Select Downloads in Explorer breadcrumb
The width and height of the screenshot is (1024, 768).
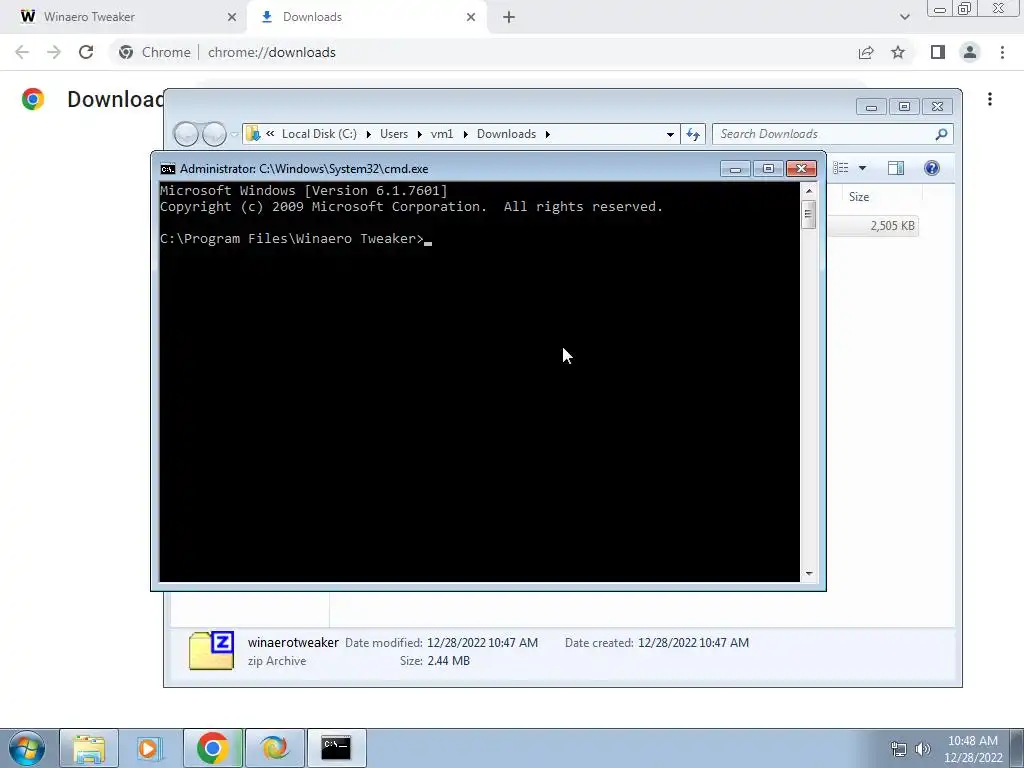pyautogui.click(x=506, y=134)
